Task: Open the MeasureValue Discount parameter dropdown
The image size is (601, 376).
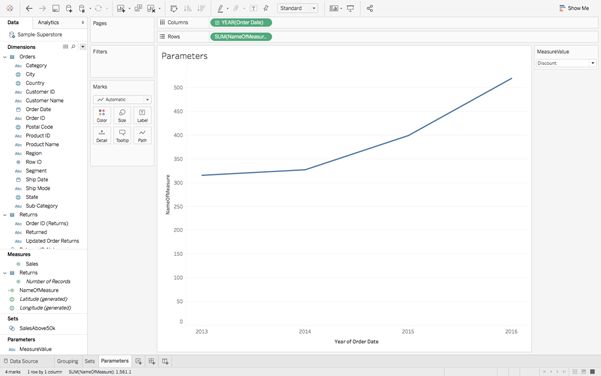Action: click(566, 63)
